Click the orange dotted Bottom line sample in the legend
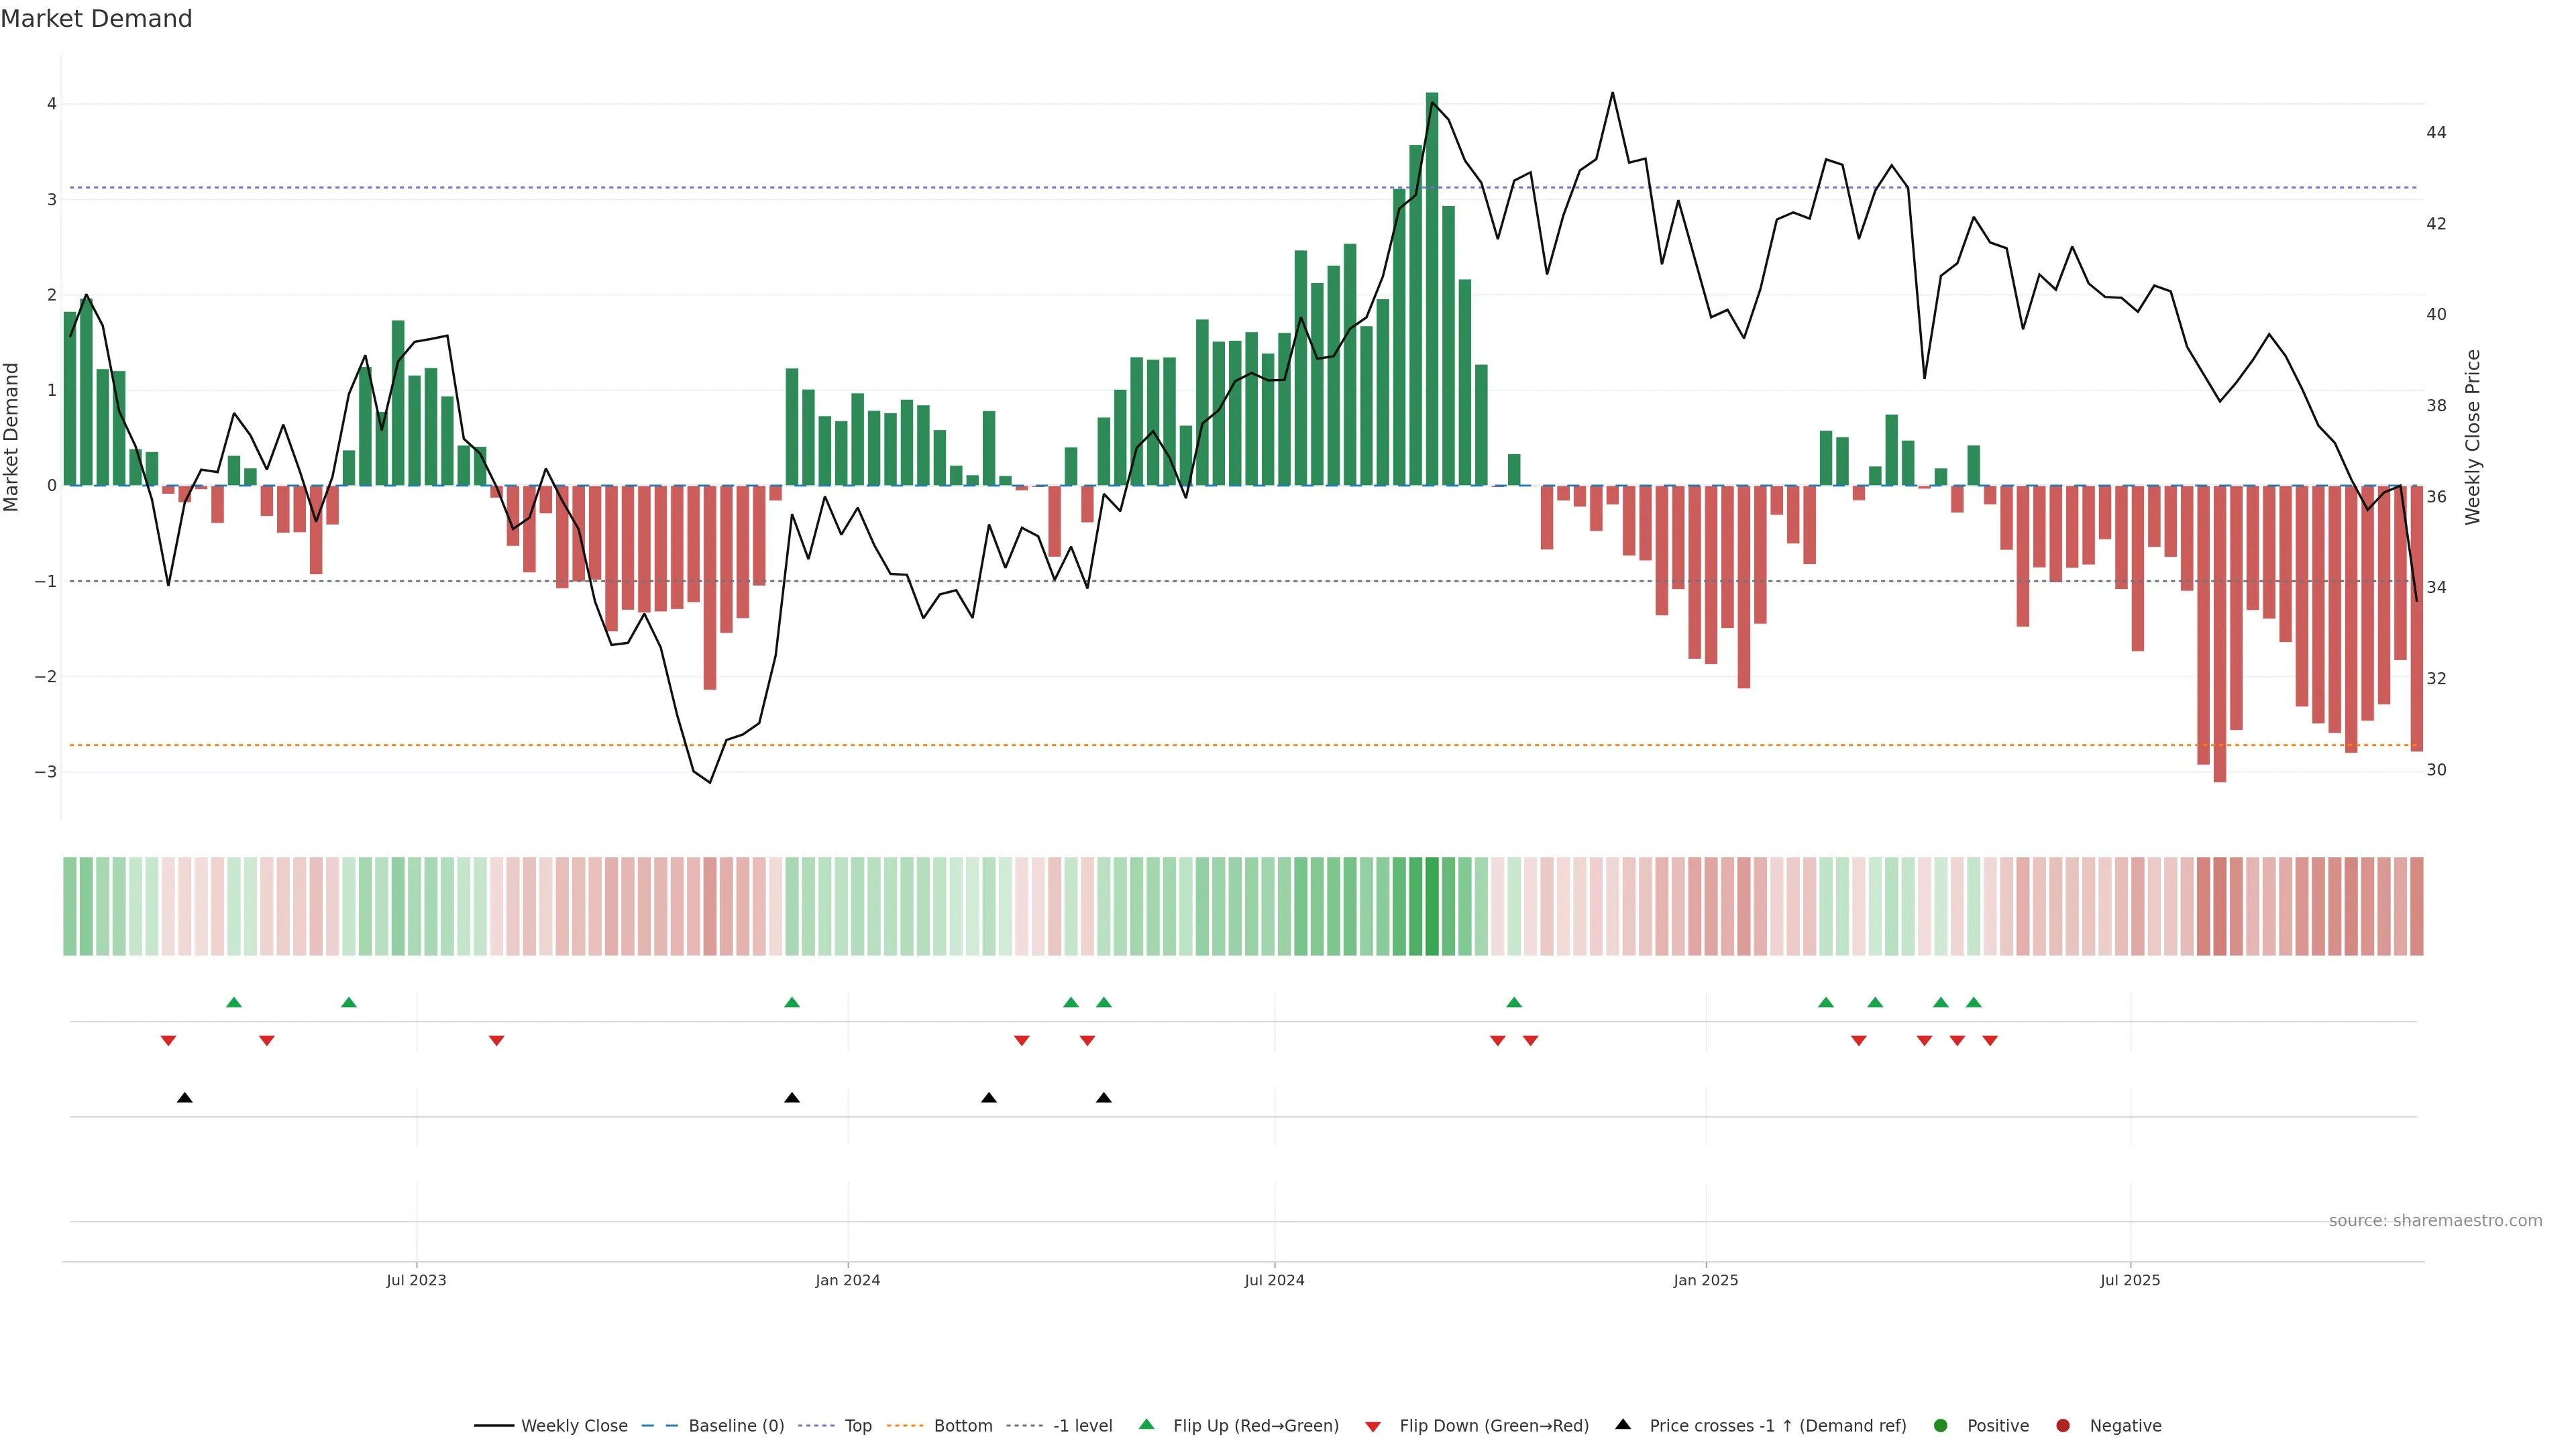The width and height of the screenshot is (2576, 1449). [x=905, y=1425]
